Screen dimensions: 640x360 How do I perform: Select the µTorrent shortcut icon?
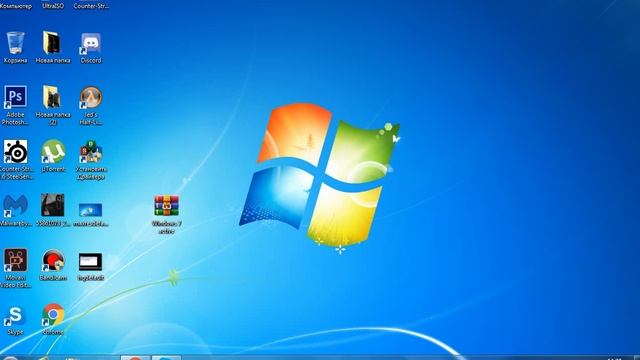[53, 151]
